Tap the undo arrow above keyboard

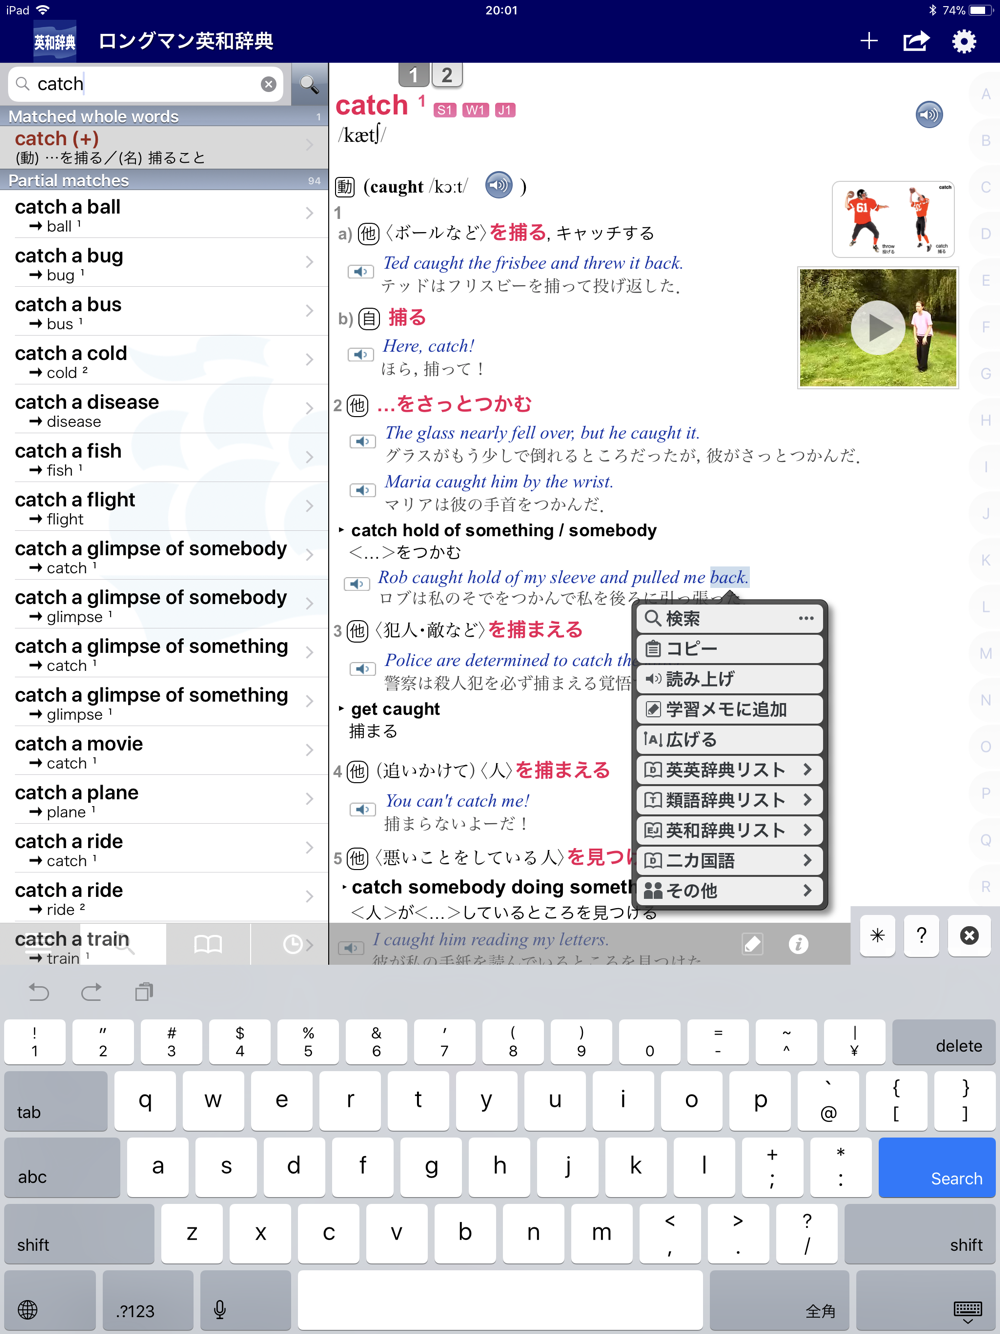pos(38,992)
